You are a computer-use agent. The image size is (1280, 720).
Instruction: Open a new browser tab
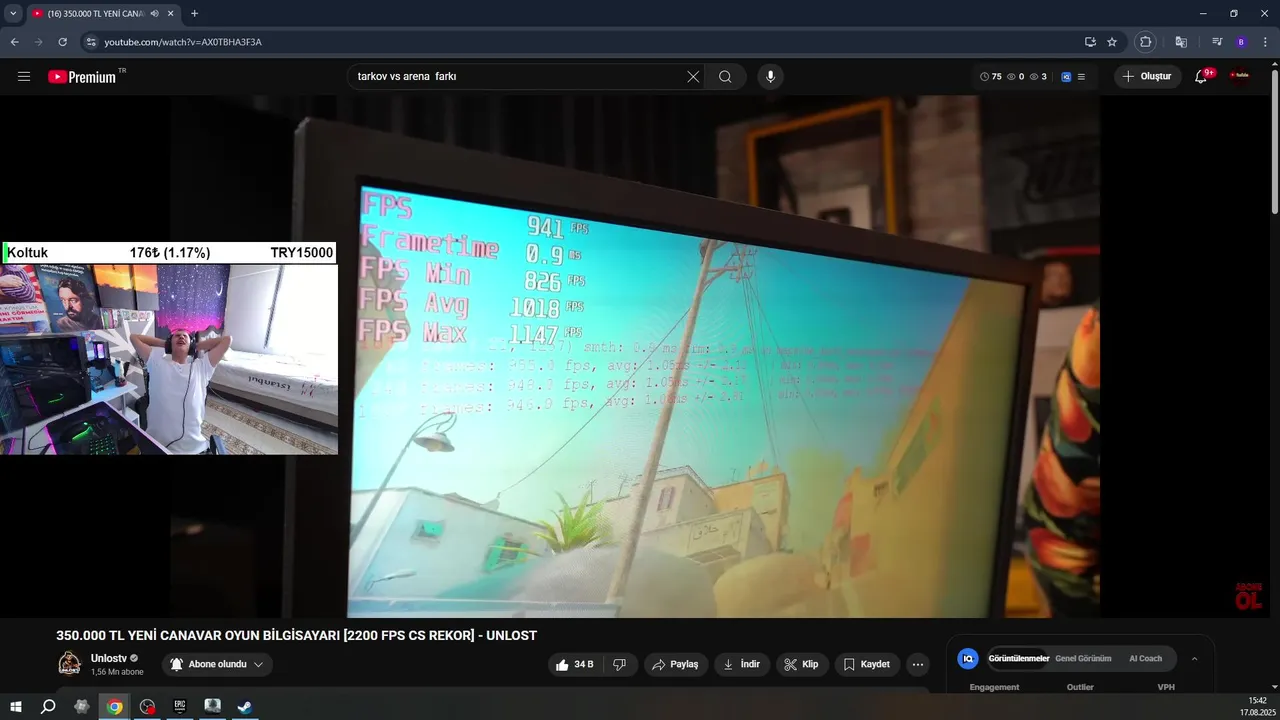point(194,13)
